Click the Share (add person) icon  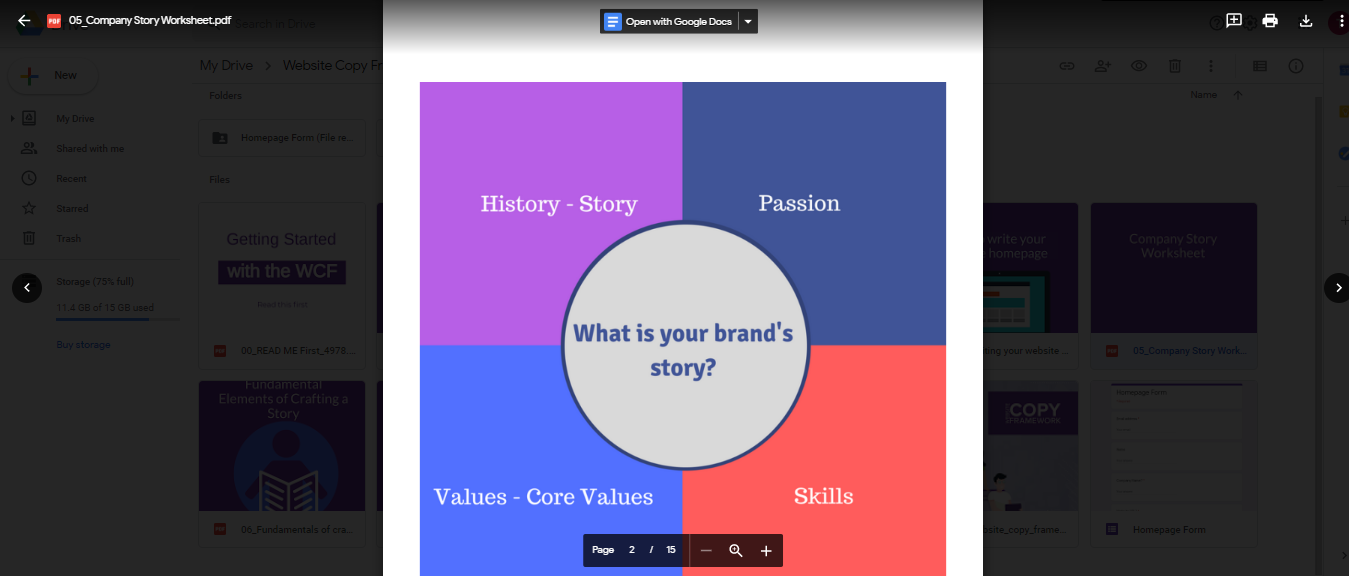(x=1101, y=65)
